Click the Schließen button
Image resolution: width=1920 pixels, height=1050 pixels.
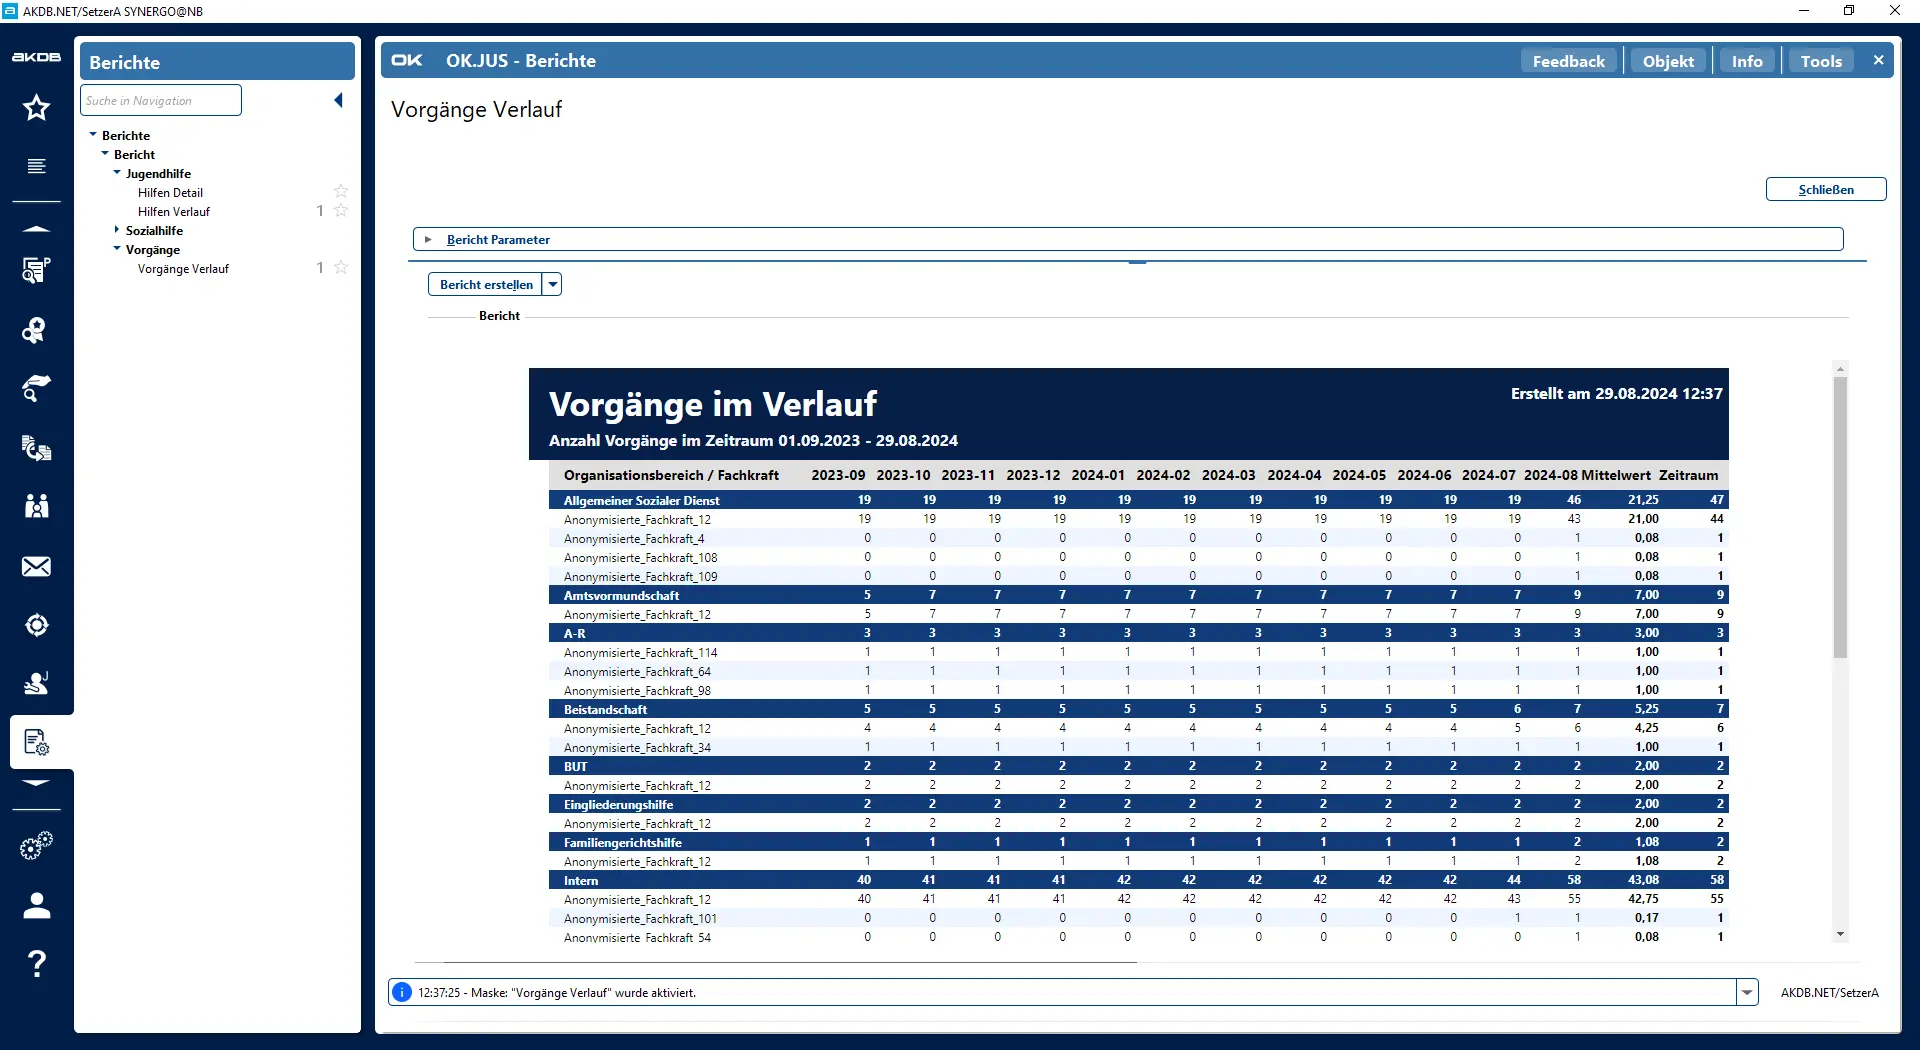[x=1825, y=190]
